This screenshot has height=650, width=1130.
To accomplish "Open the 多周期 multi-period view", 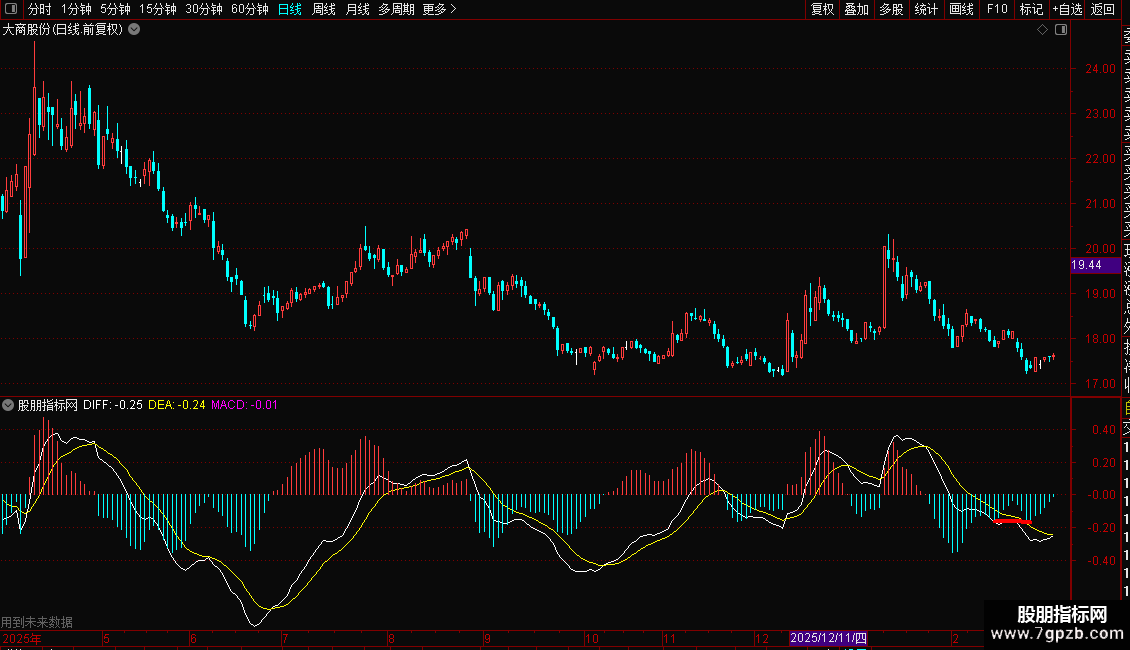I will [396, 9].
